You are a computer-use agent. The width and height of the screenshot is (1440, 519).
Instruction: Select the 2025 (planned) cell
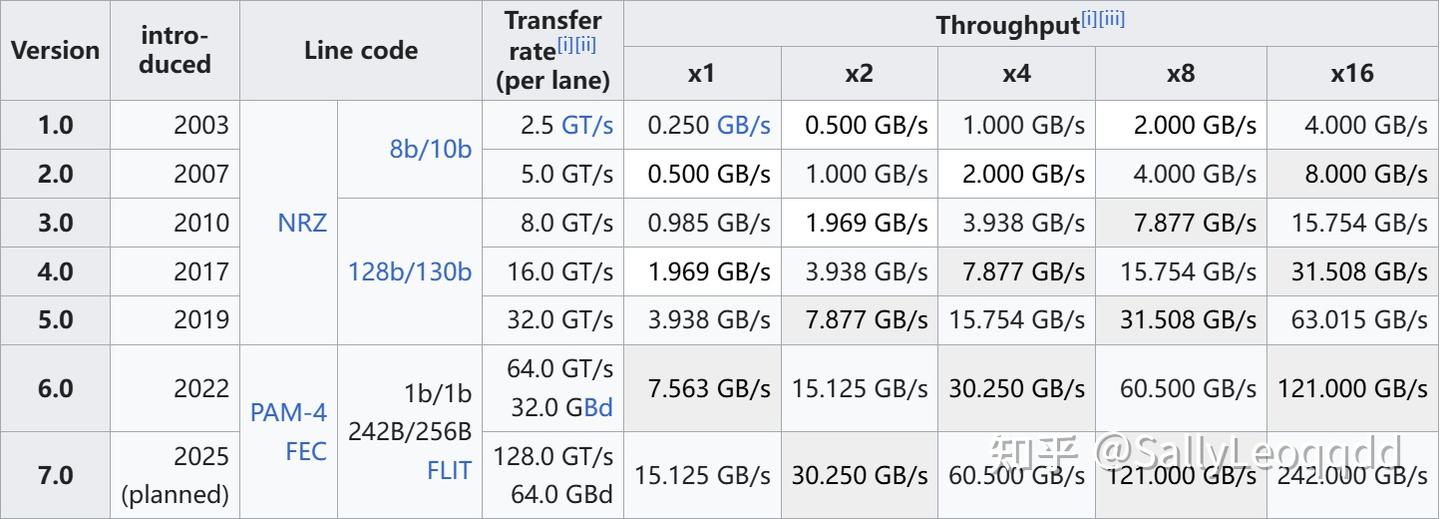pyautogui.click(x=175, y=475)
